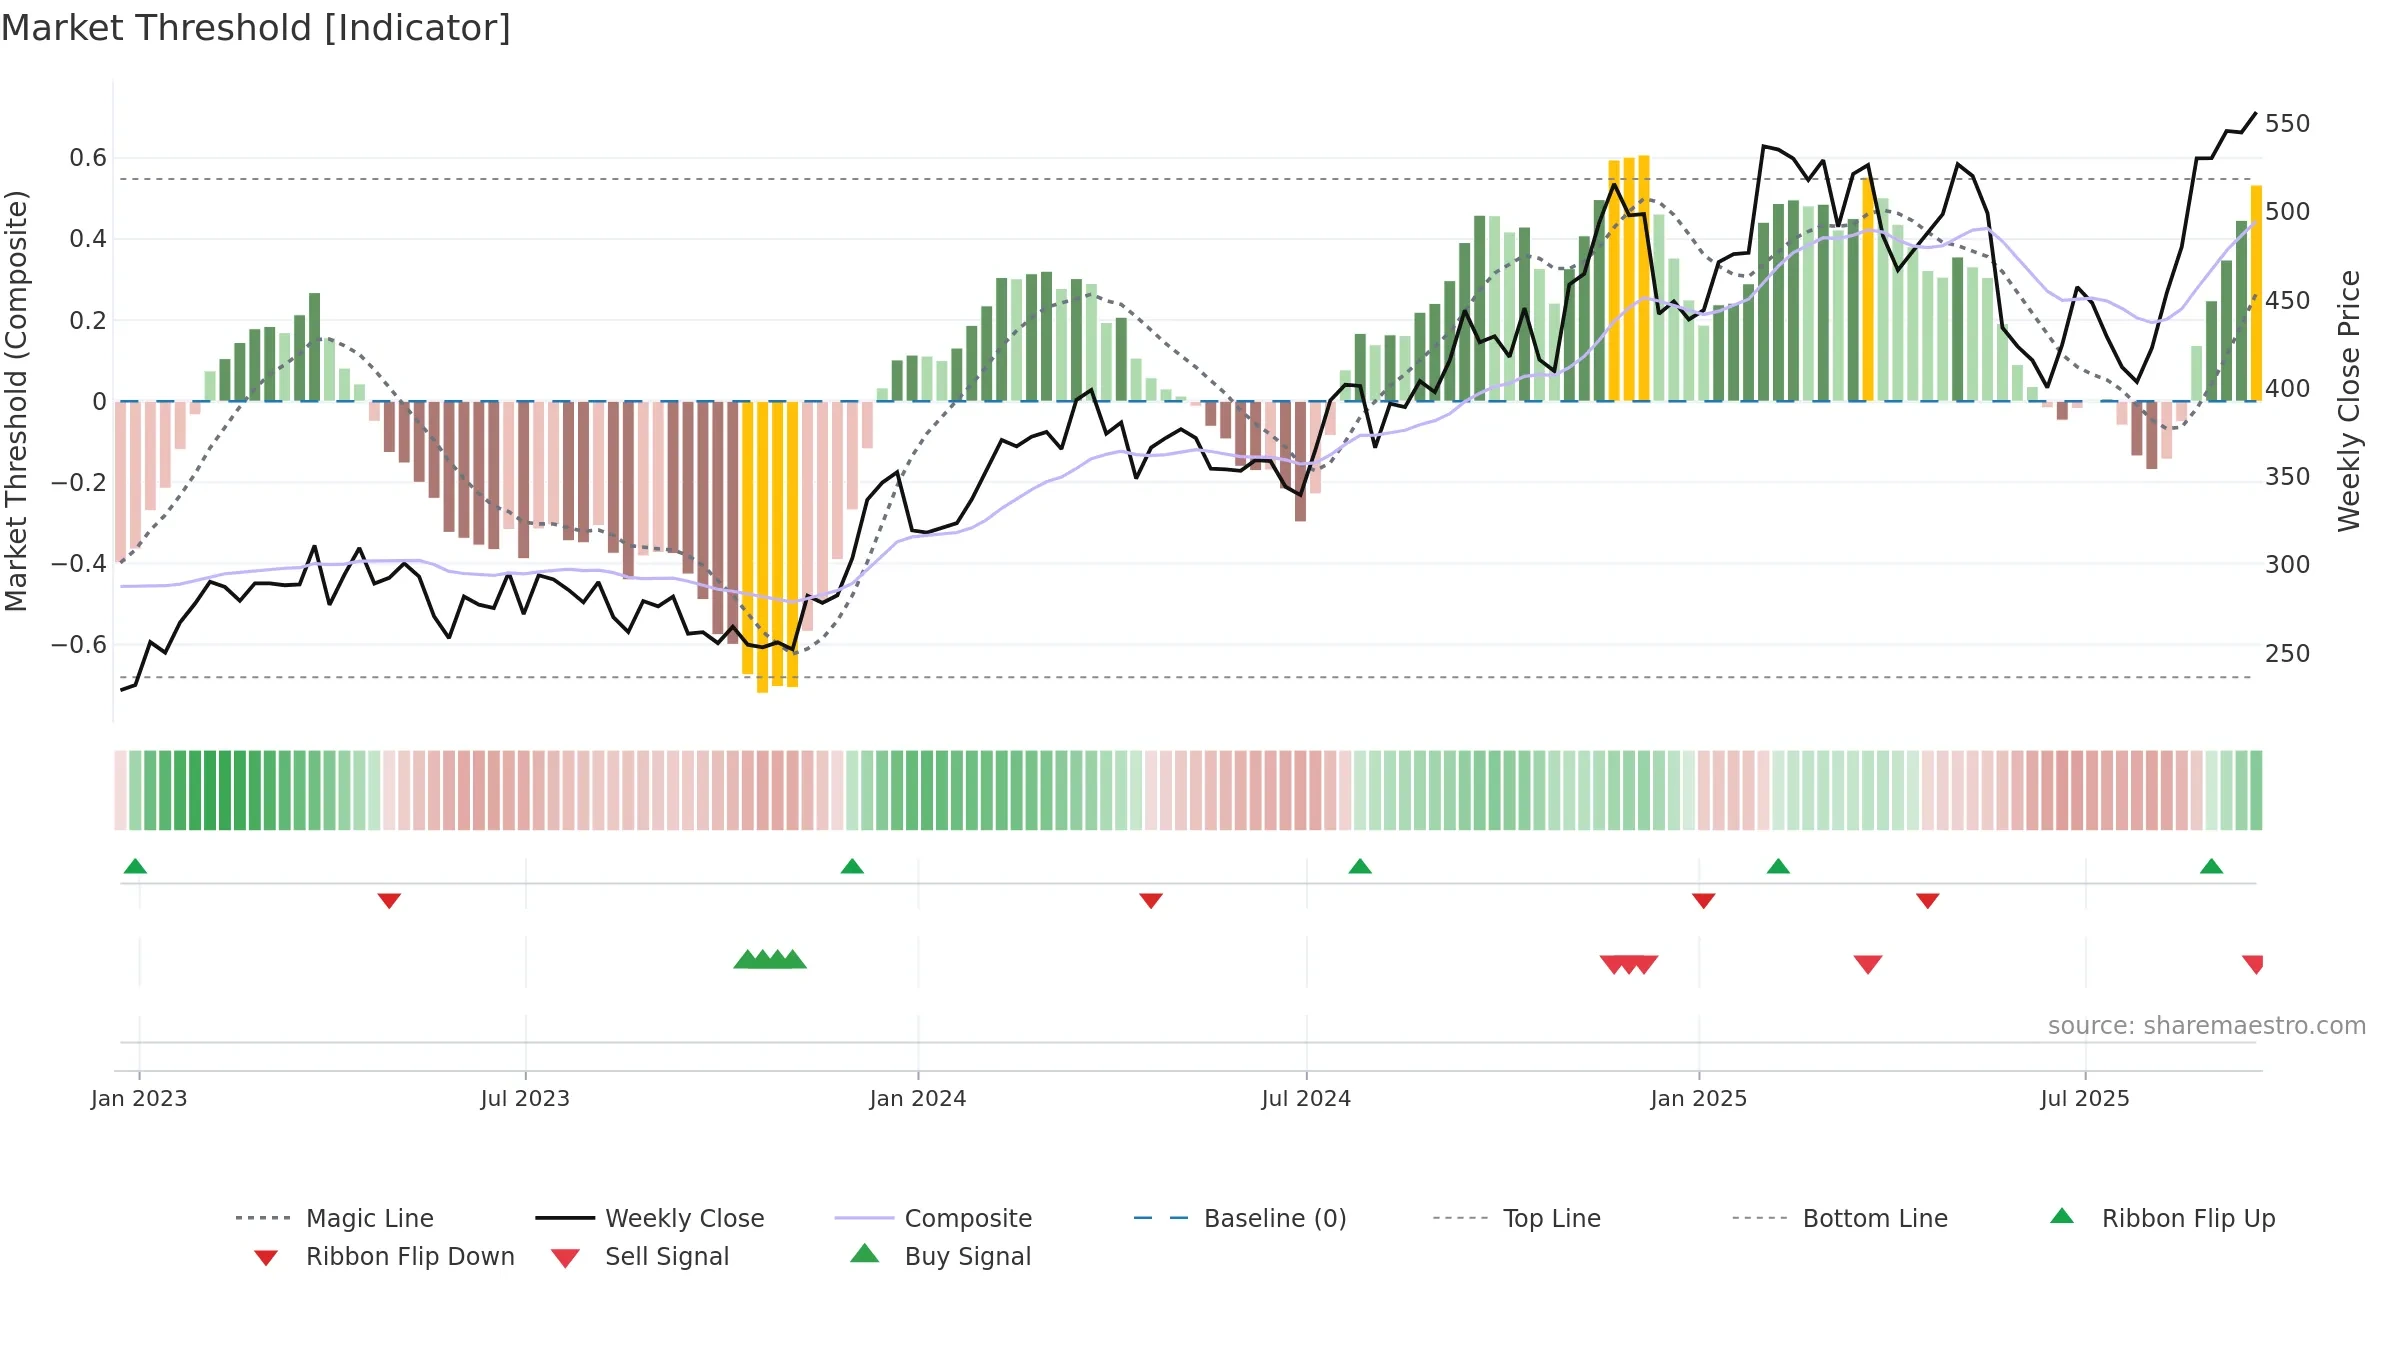Click the last ribbon flip up marker in late 2025
Viewport: 2400px width, 1350px height.
click(x=2212, y=866)
